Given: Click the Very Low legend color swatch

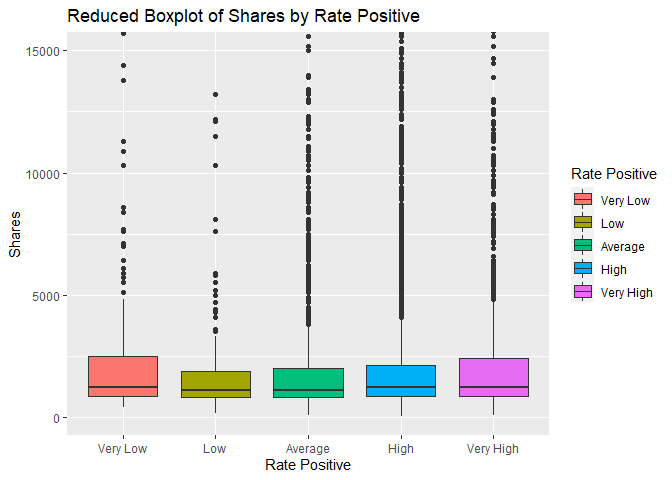Looking at the screenshot, I should click(583, 200).
